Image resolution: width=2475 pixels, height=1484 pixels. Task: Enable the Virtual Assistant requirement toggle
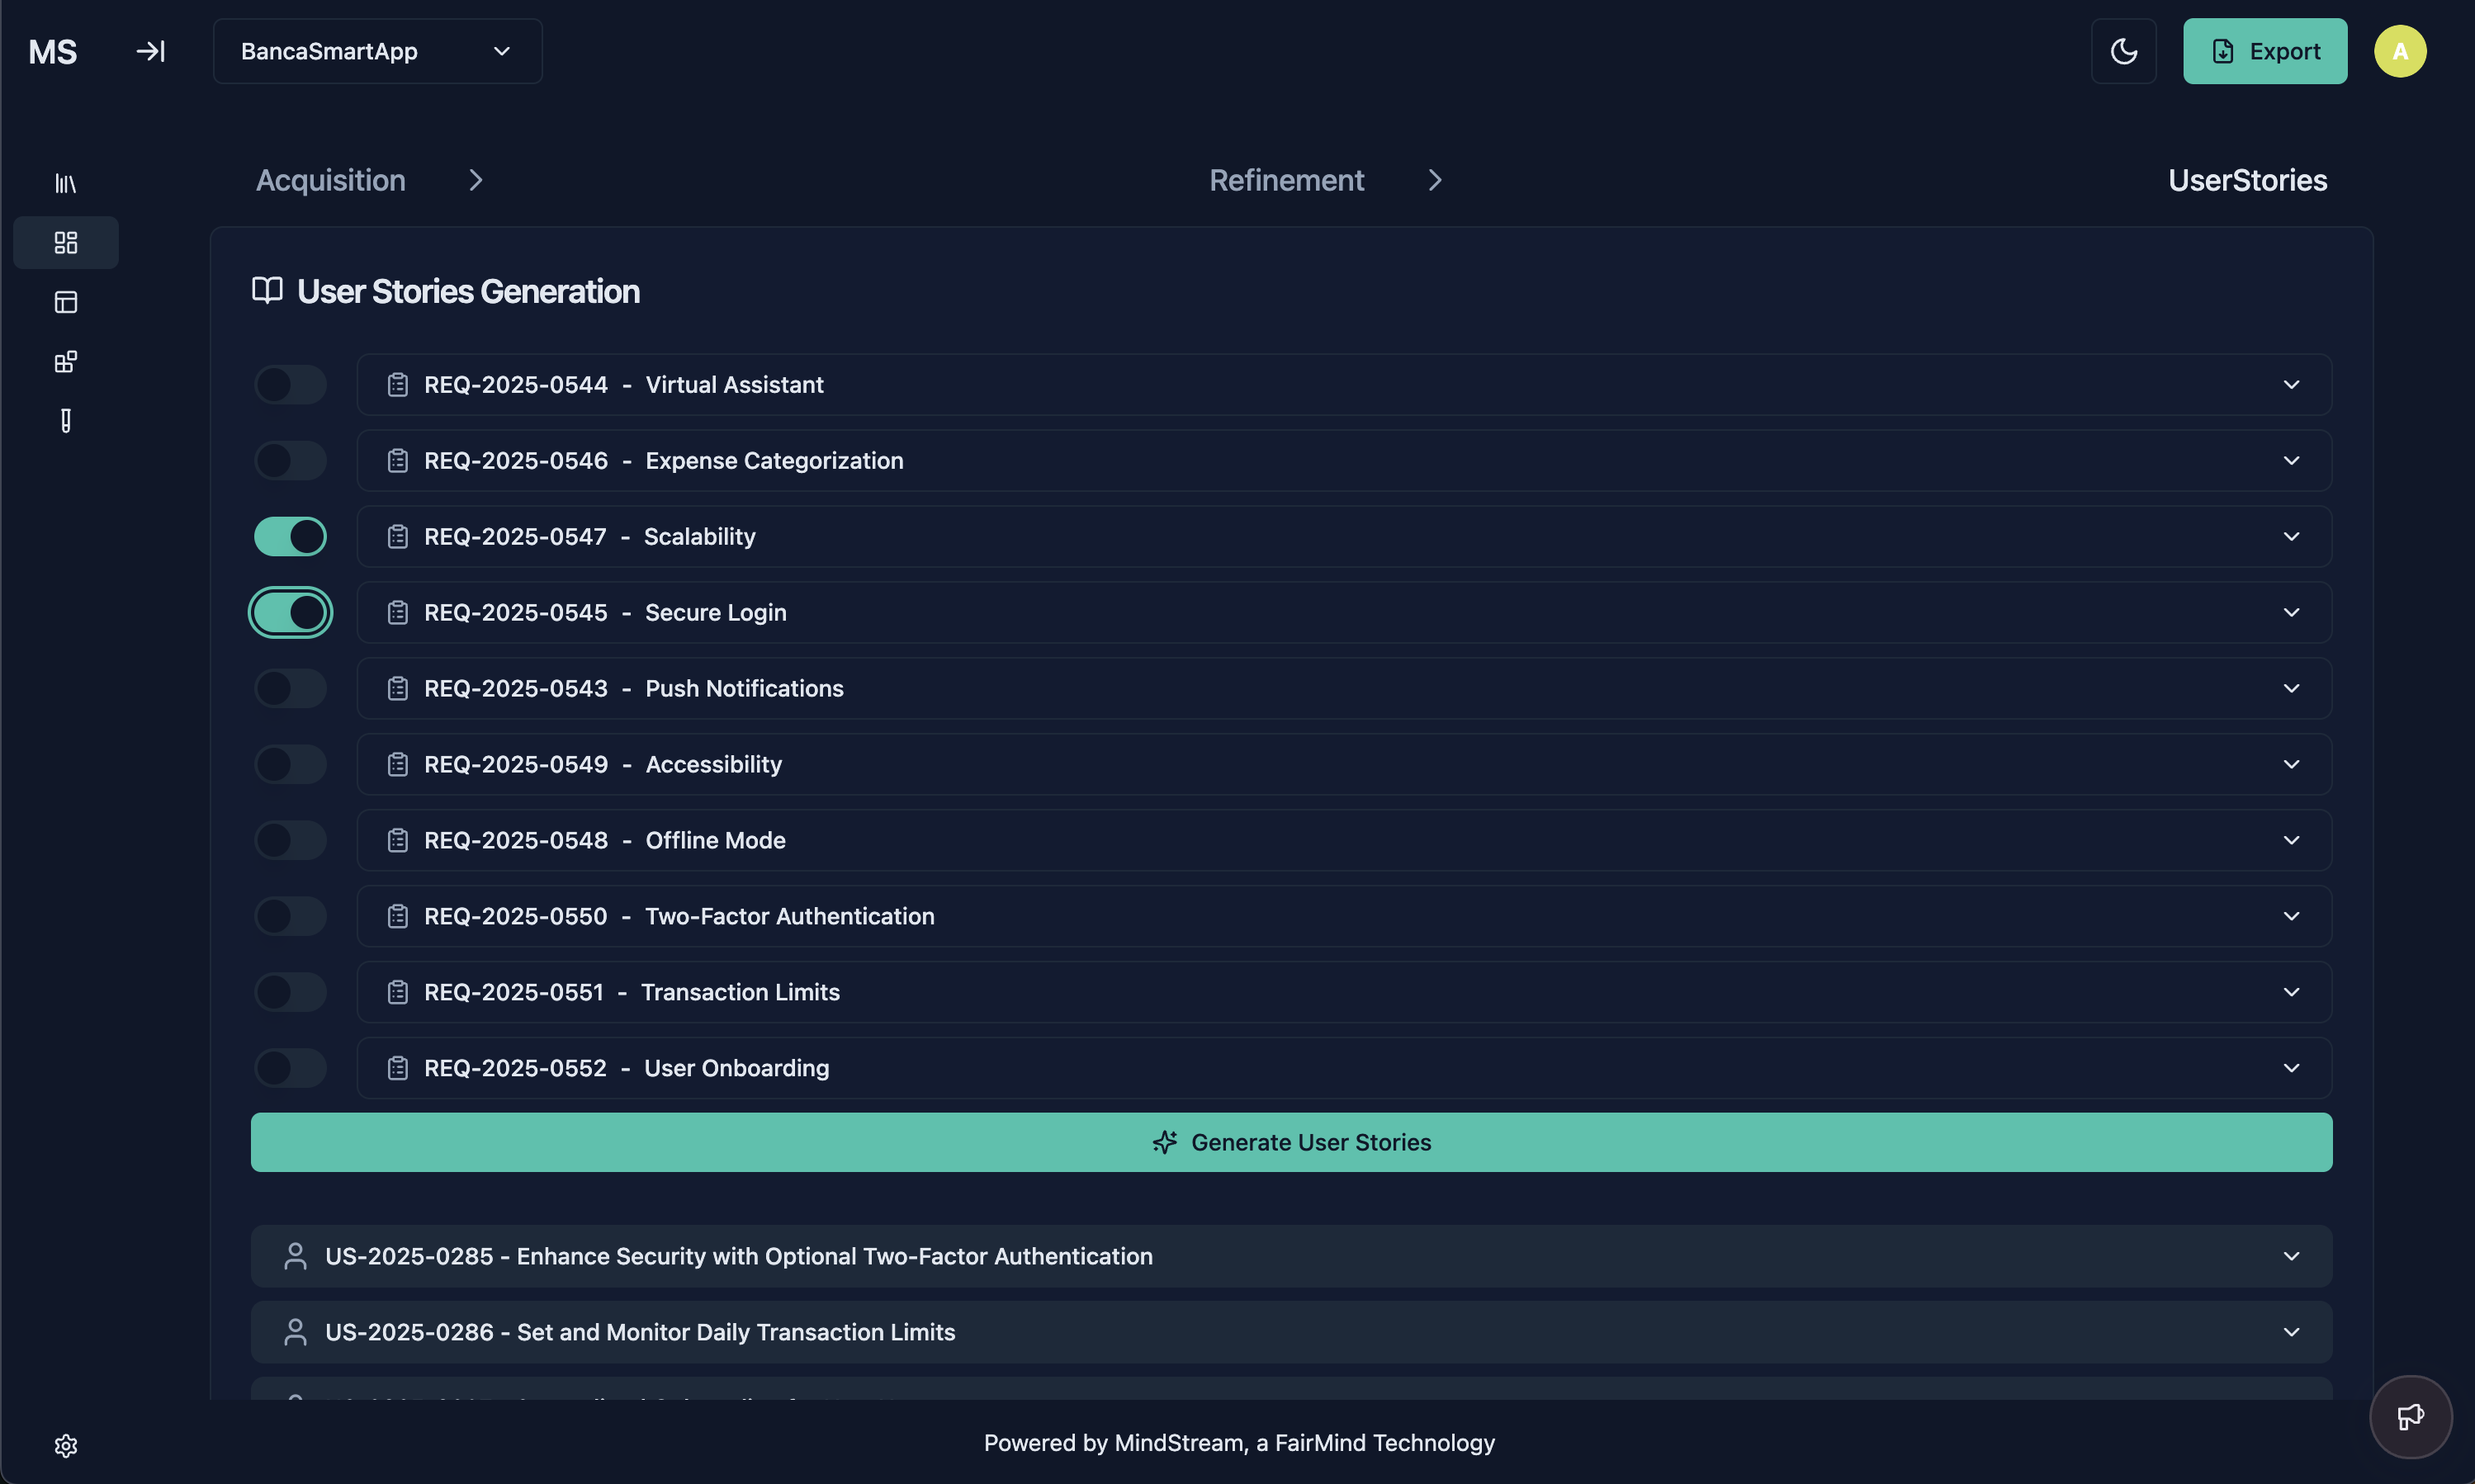pos(290,385)
